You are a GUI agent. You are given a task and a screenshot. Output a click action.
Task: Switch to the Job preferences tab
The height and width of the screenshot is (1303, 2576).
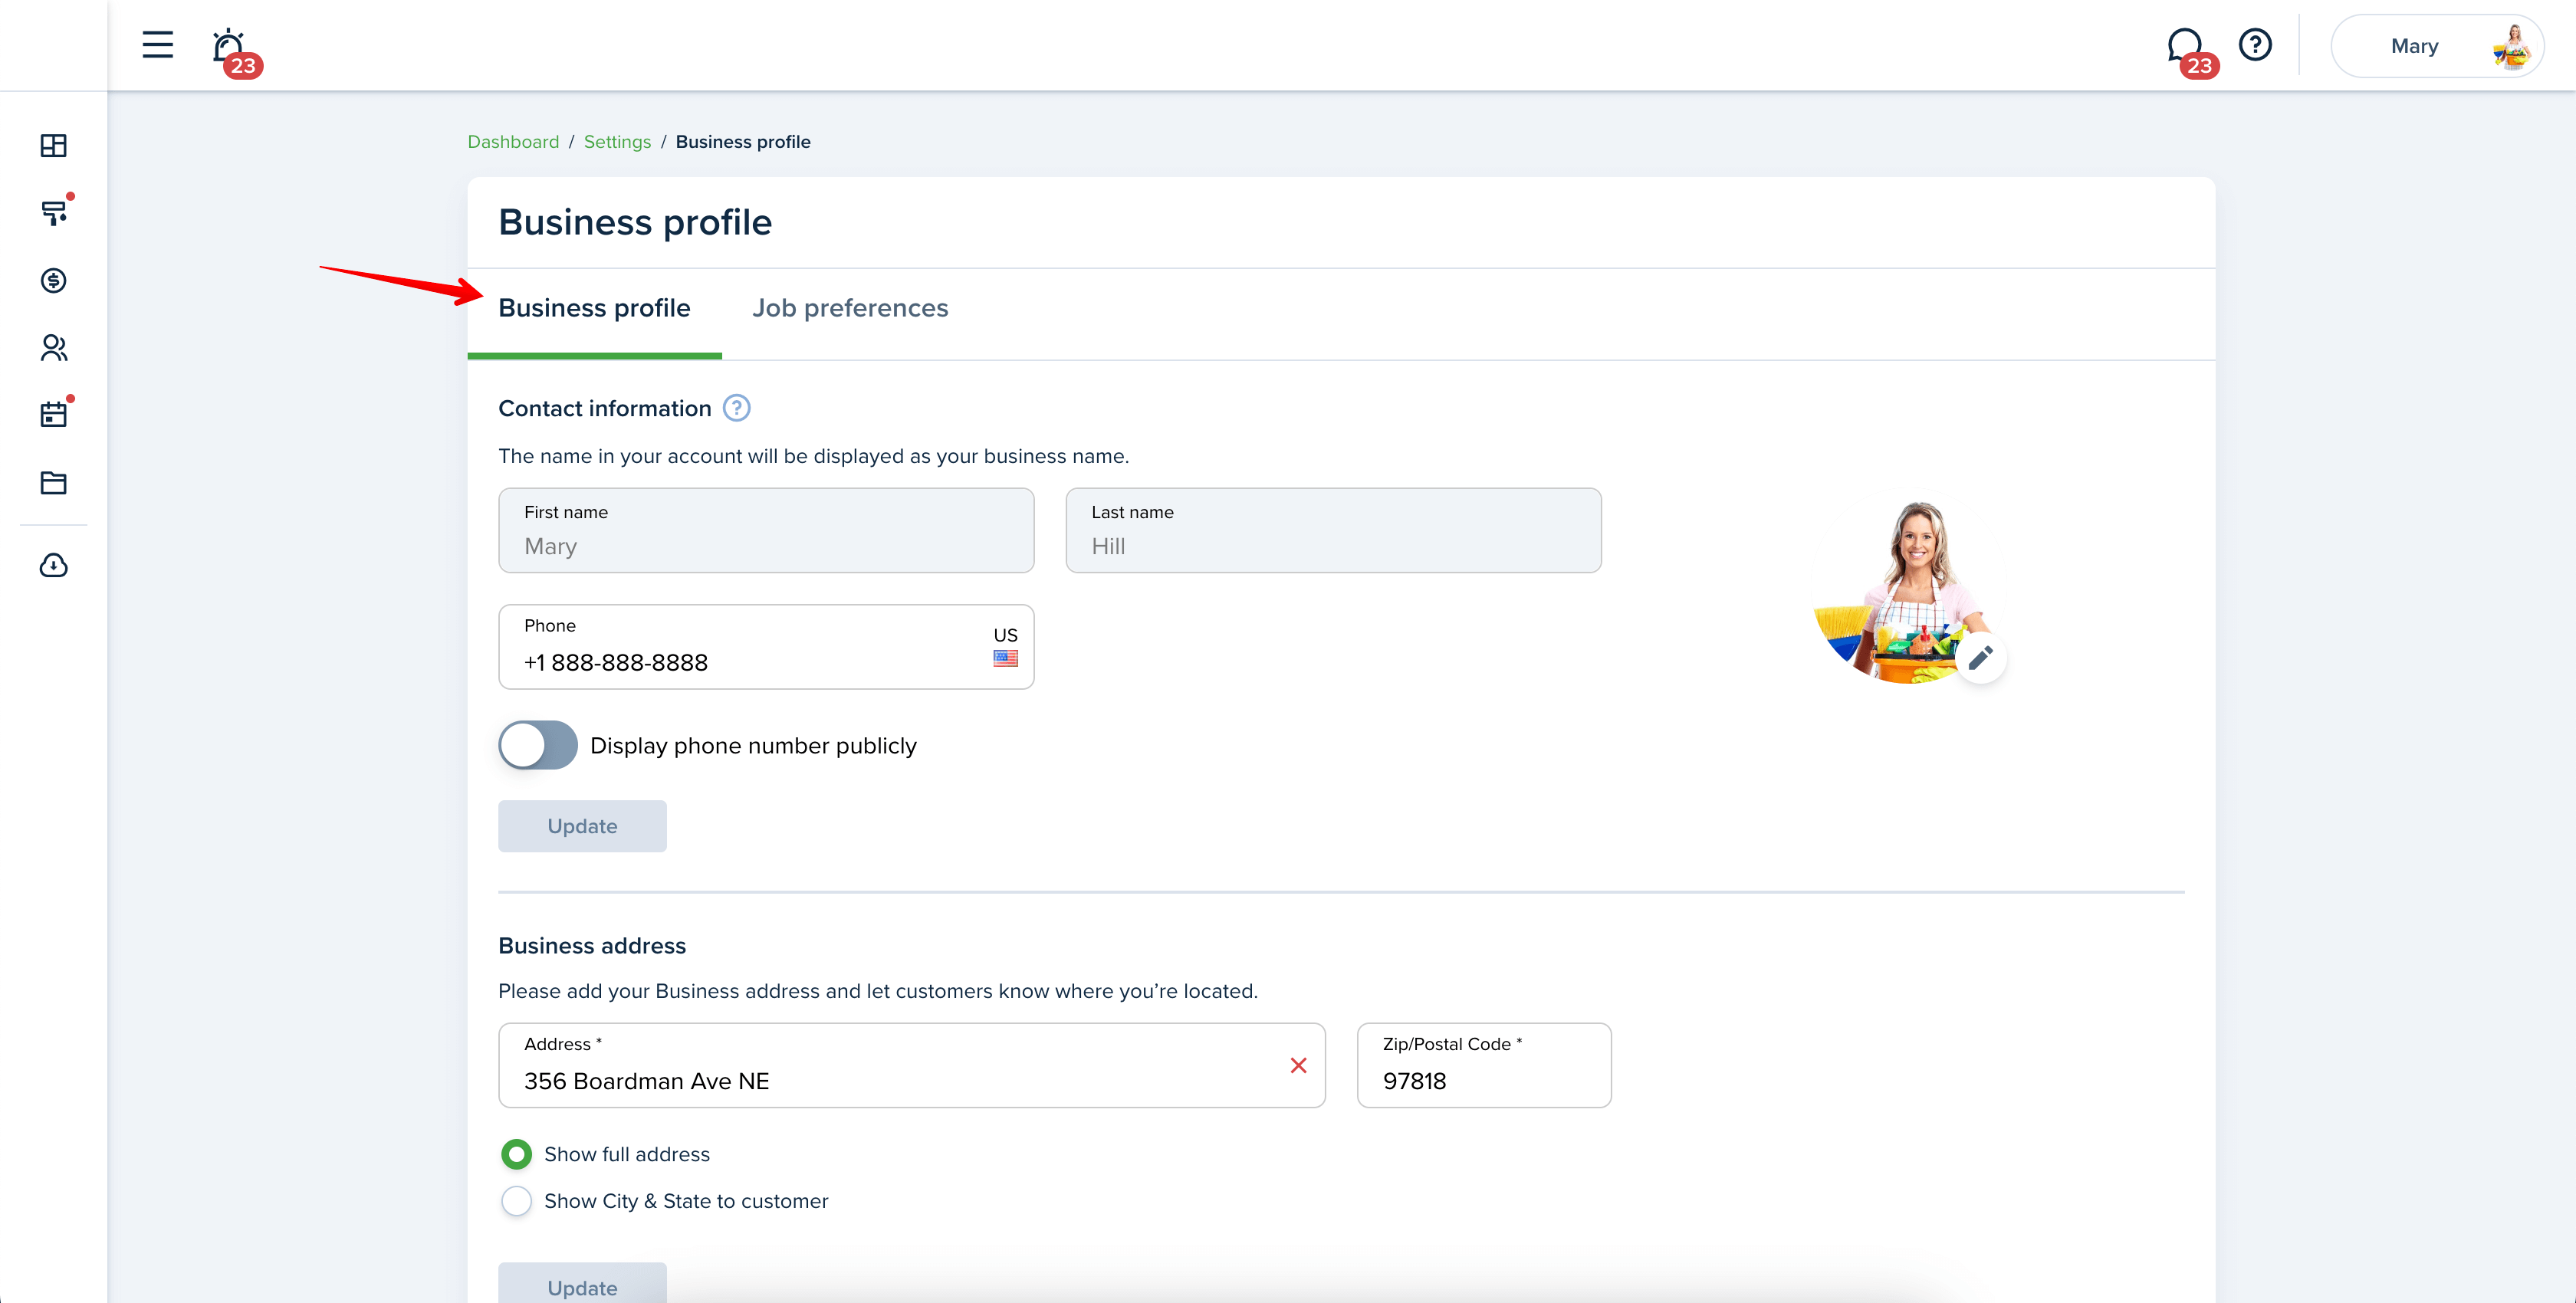(850, 308)
